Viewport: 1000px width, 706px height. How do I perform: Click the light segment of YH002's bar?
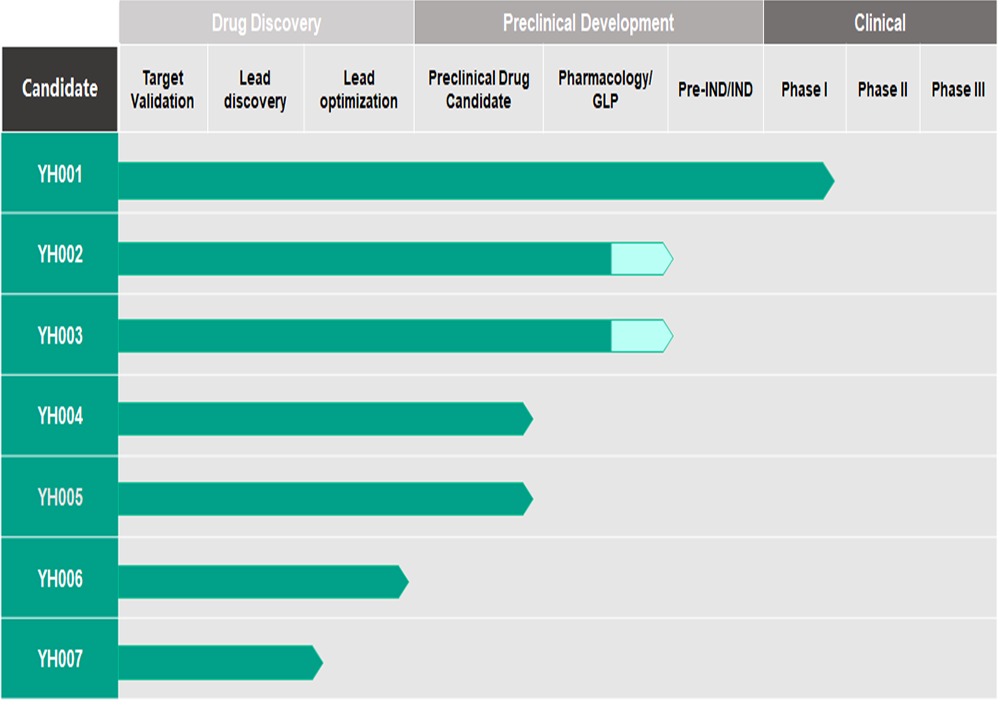click(638, 258)
